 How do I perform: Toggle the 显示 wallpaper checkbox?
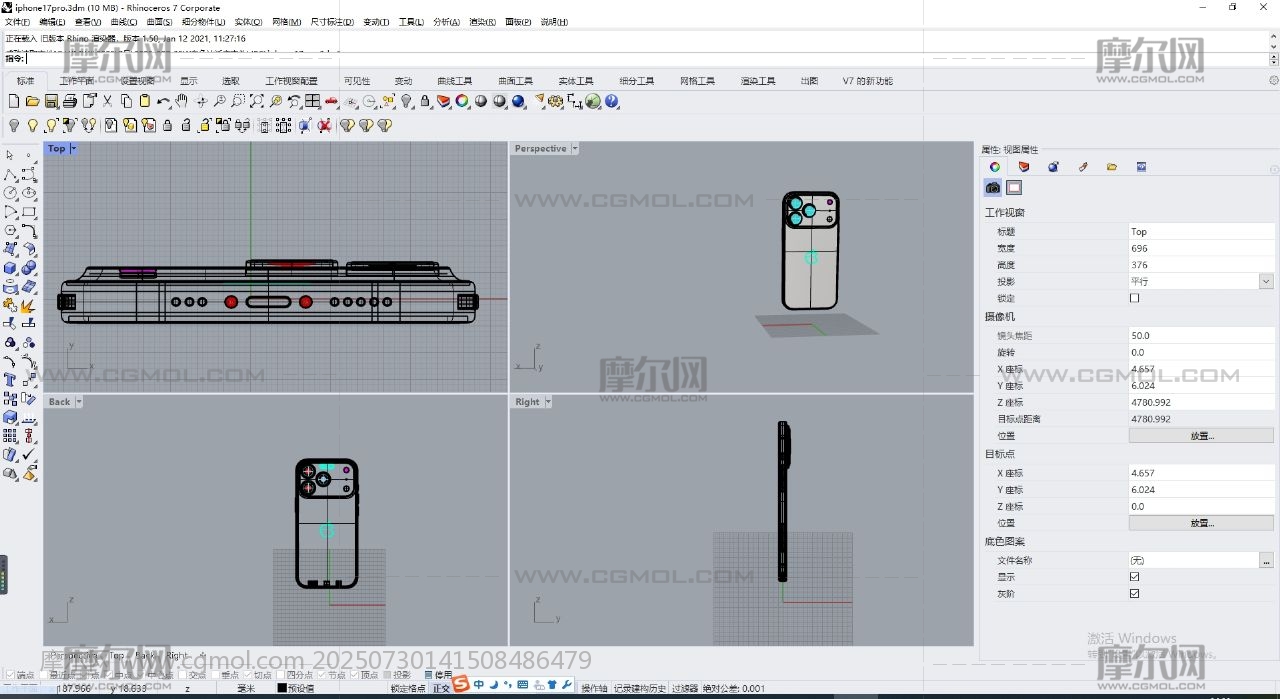pyautogui.click(x=1135, y=577)
